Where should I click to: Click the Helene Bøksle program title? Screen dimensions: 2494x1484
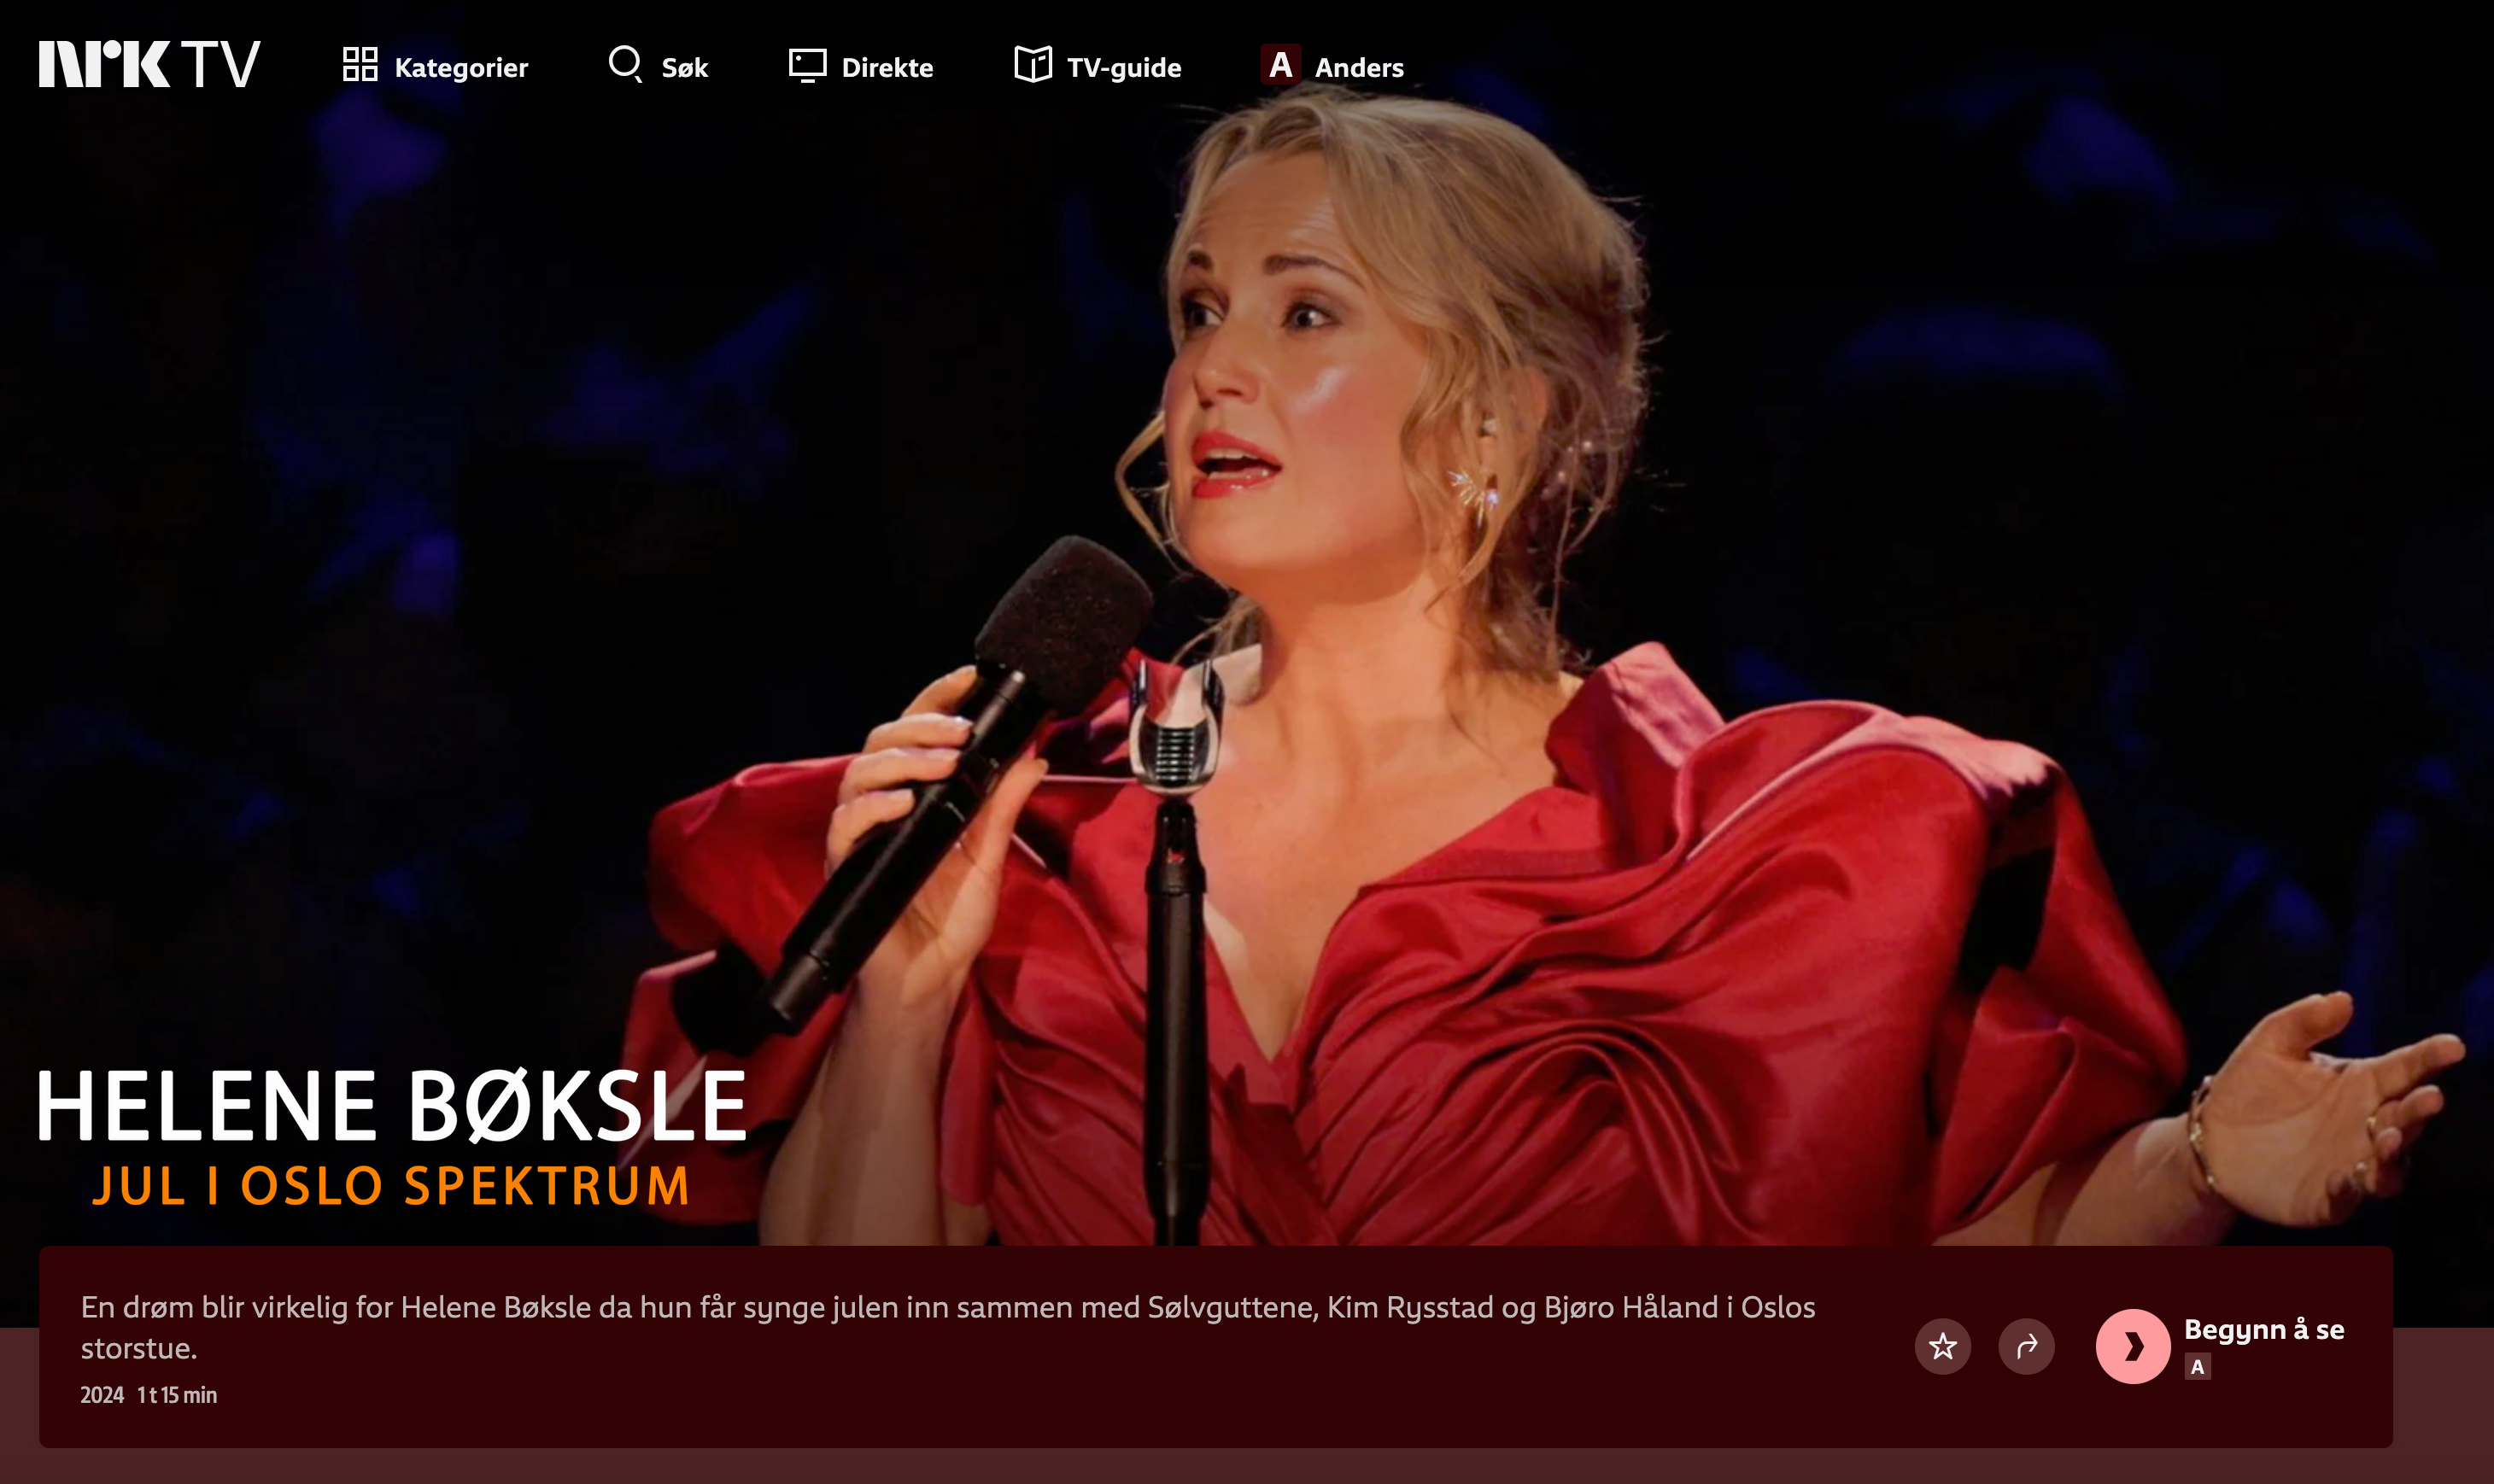click(392, 1106)
